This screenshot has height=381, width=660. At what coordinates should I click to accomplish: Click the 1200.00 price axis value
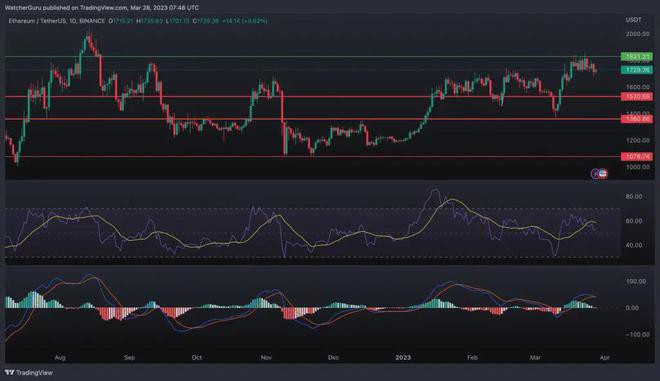pos(637,140)
